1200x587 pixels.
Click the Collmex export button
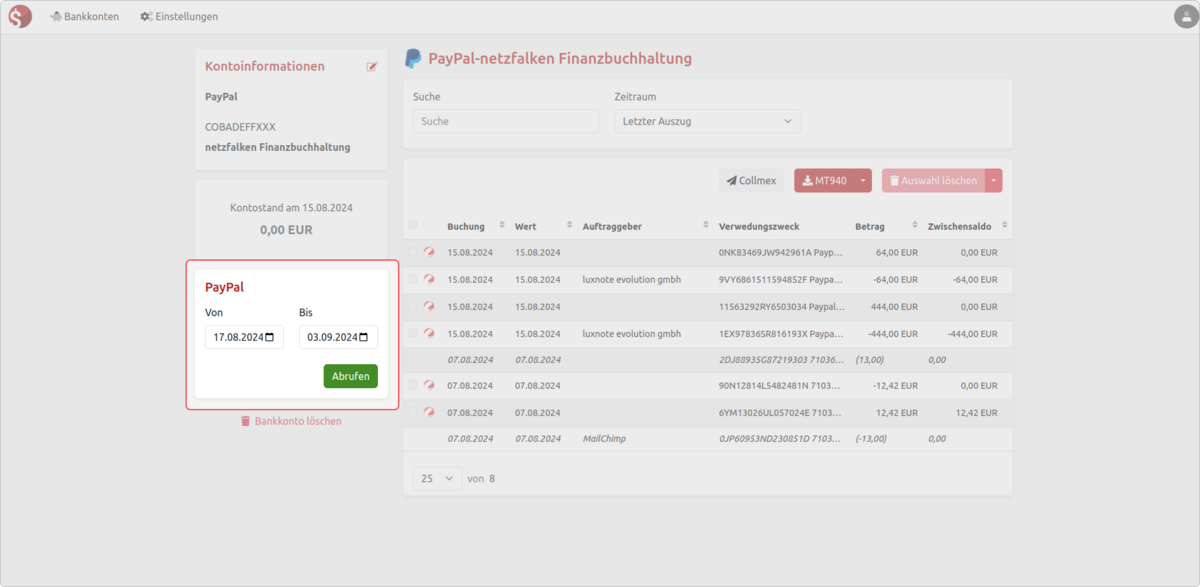752,180
